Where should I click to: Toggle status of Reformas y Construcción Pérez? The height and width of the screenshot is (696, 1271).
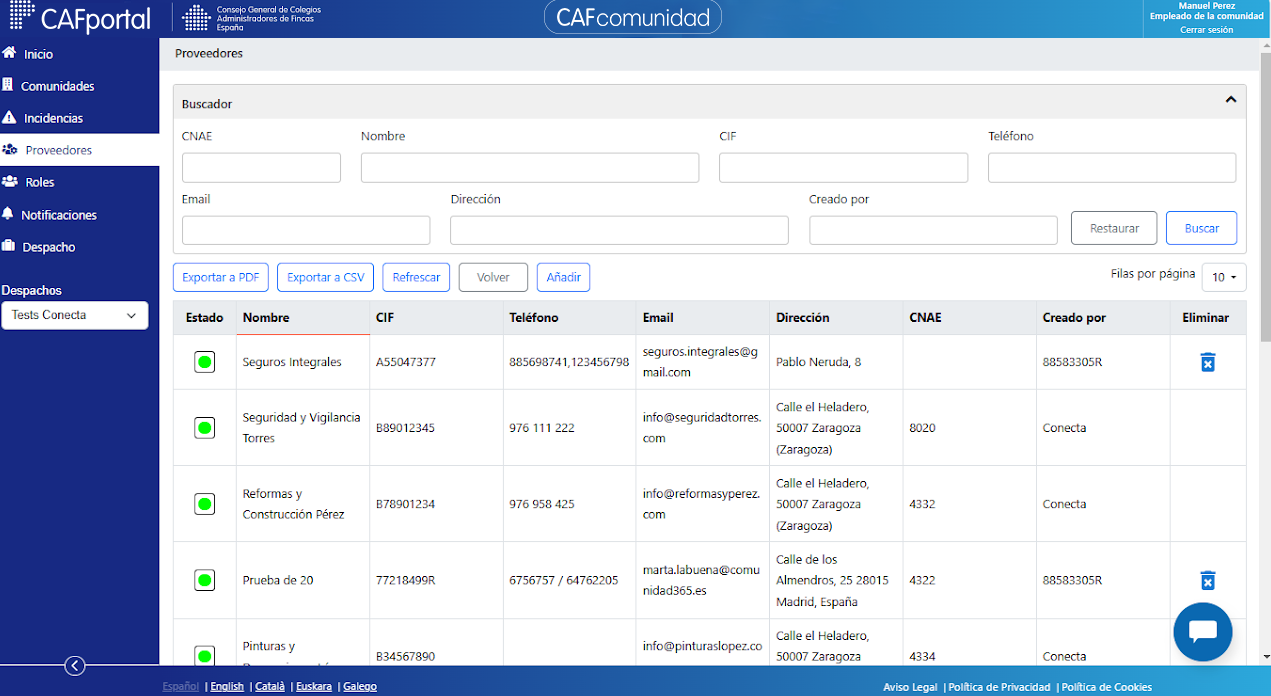point(204,504)
